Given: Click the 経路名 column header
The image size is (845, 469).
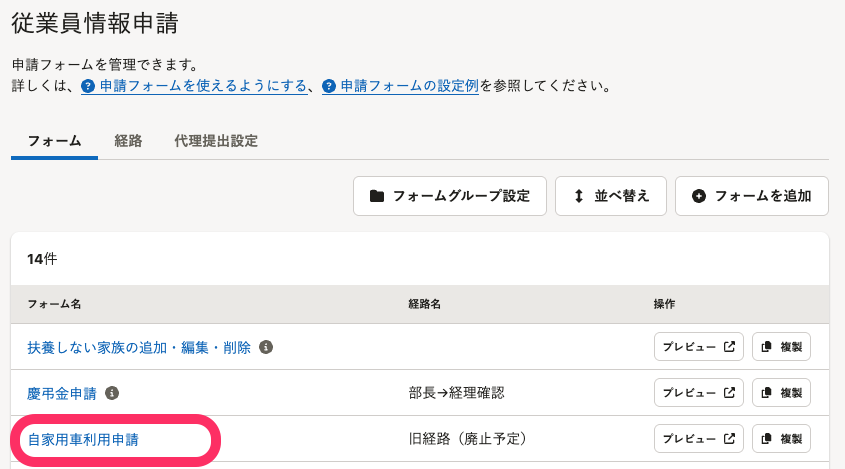Looking at the screenshot, I should point(425,304).
